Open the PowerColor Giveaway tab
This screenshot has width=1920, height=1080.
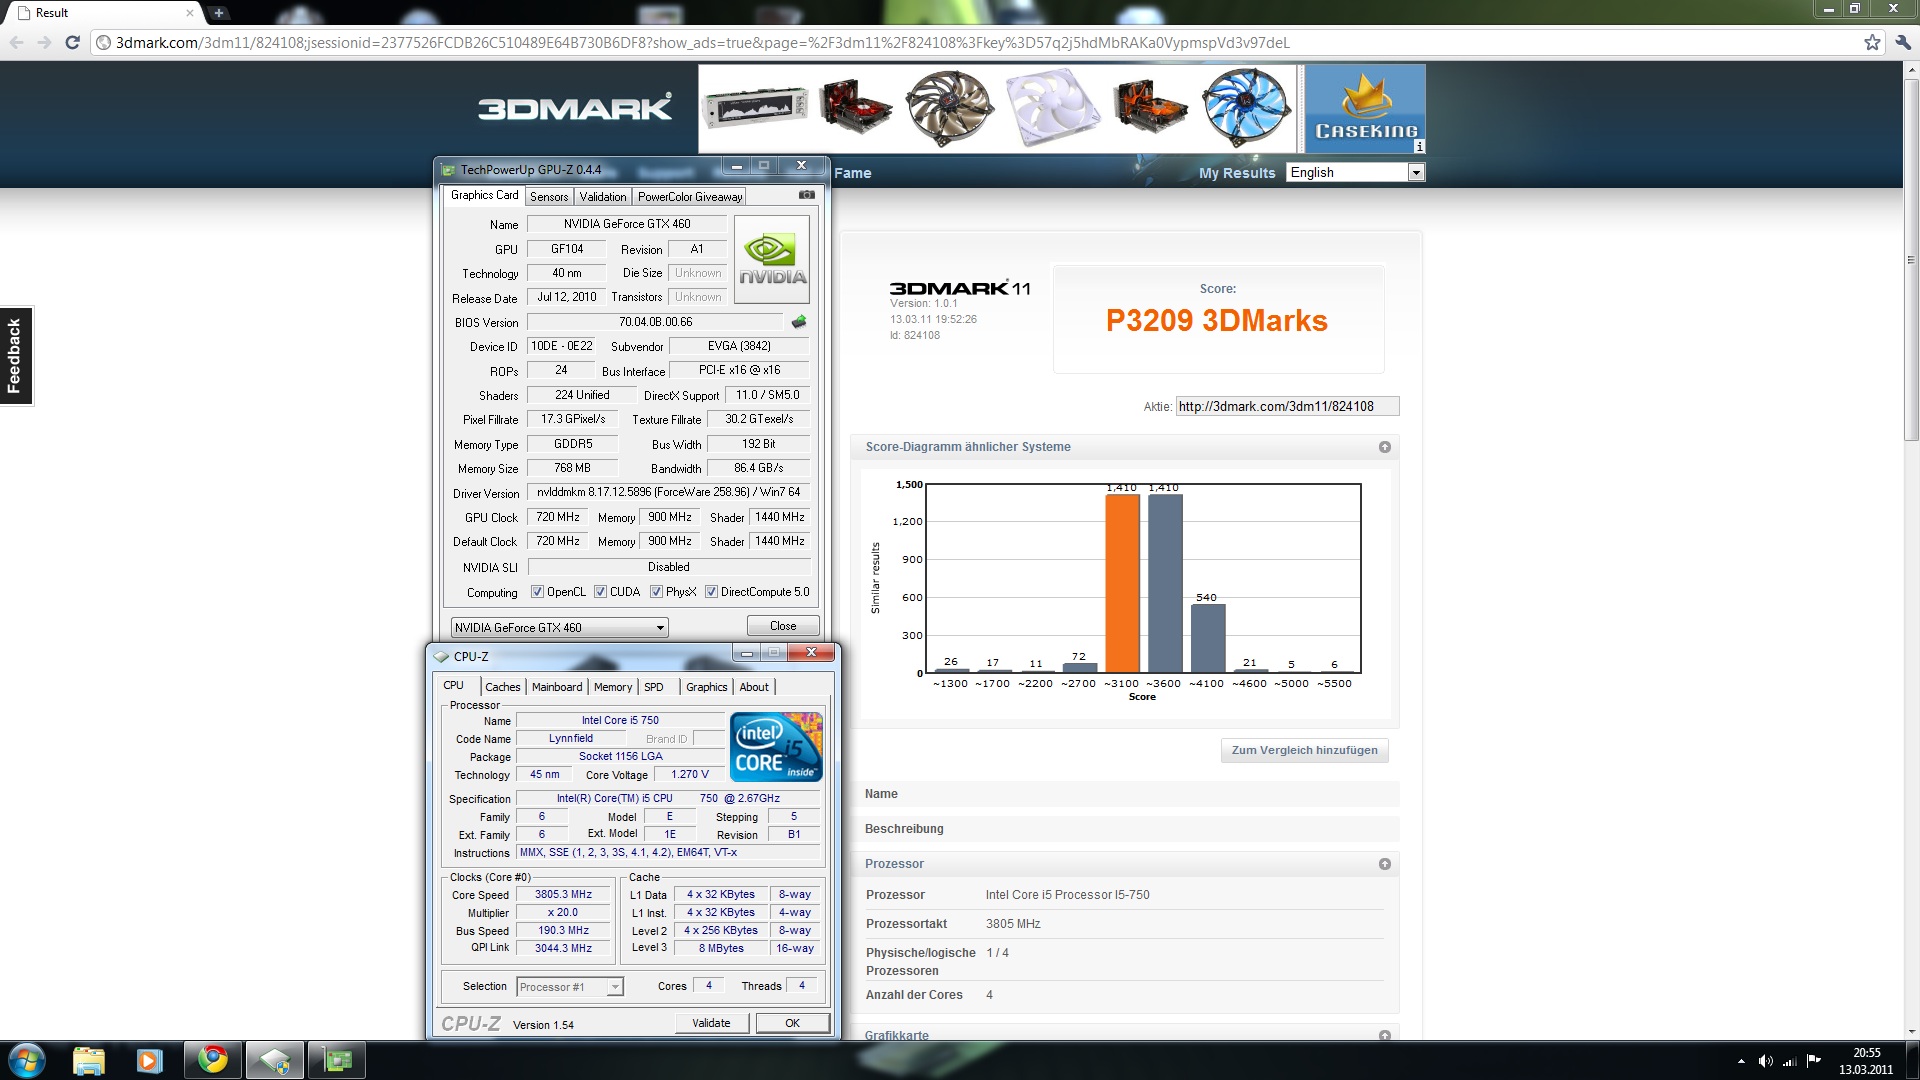(690, 197)
